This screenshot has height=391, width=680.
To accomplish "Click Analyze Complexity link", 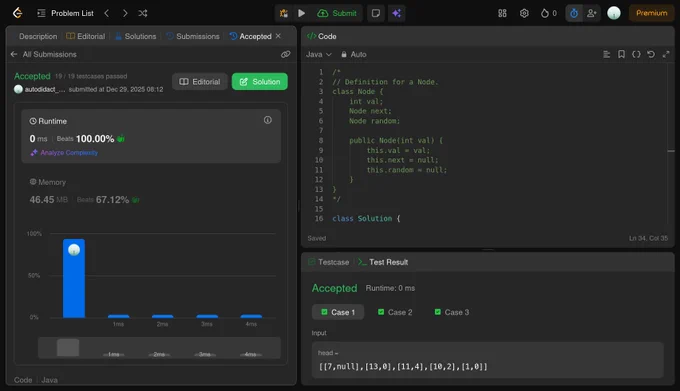I will click(x=64, y=153).
